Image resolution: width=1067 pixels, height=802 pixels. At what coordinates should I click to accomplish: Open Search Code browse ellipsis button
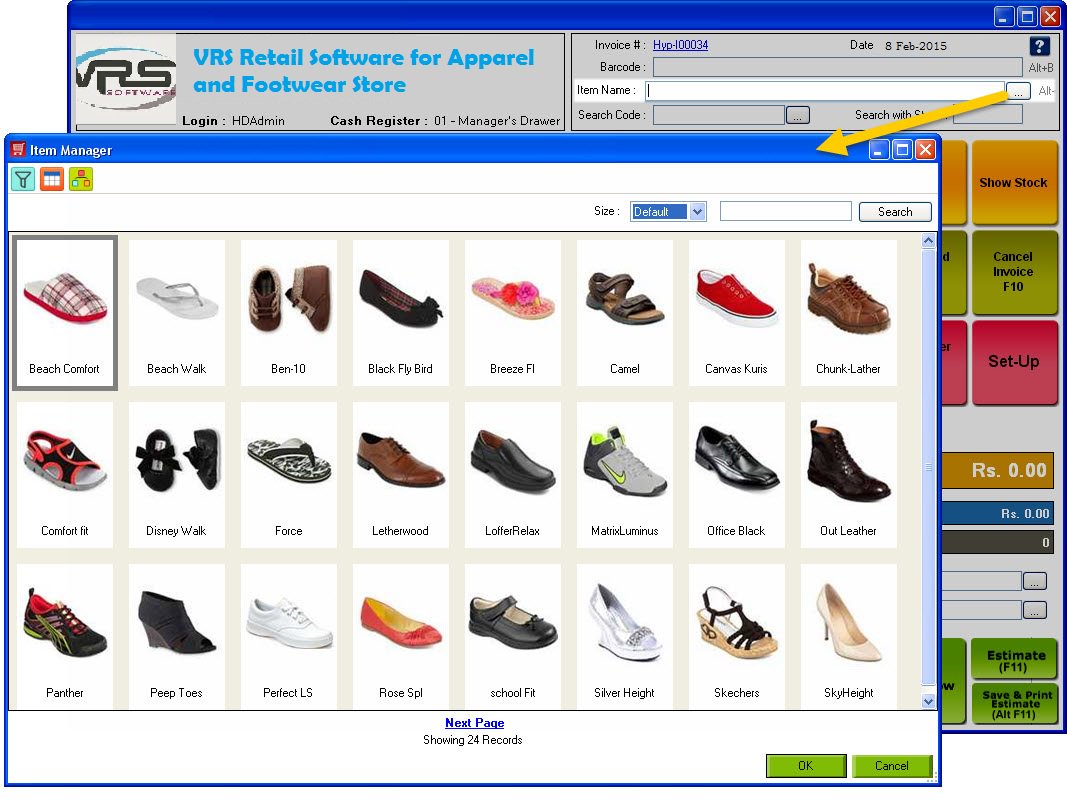pos(798,115)
